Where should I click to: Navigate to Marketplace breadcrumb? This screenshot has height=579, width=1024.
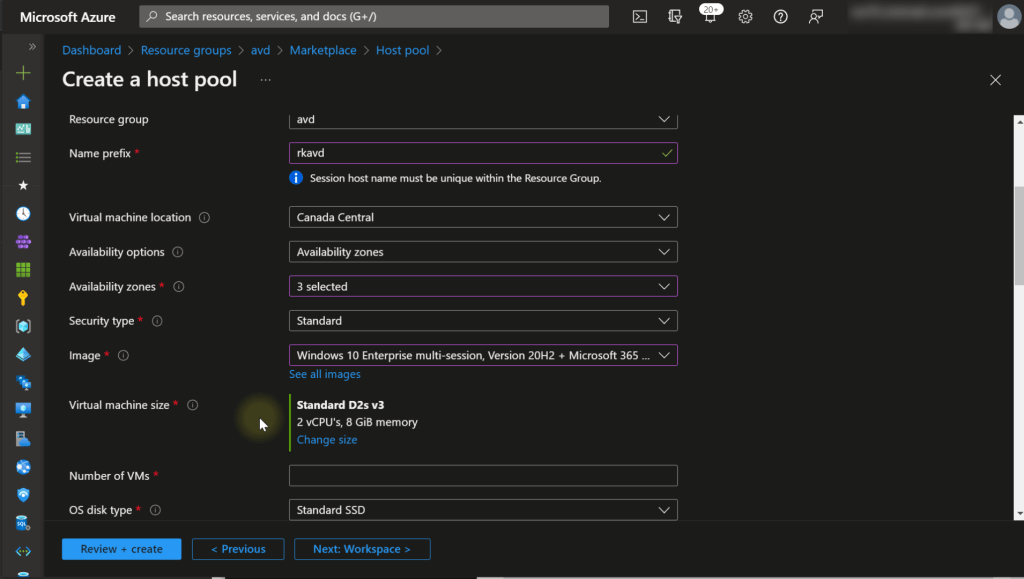pyautogui.click(x=323, y=50)
